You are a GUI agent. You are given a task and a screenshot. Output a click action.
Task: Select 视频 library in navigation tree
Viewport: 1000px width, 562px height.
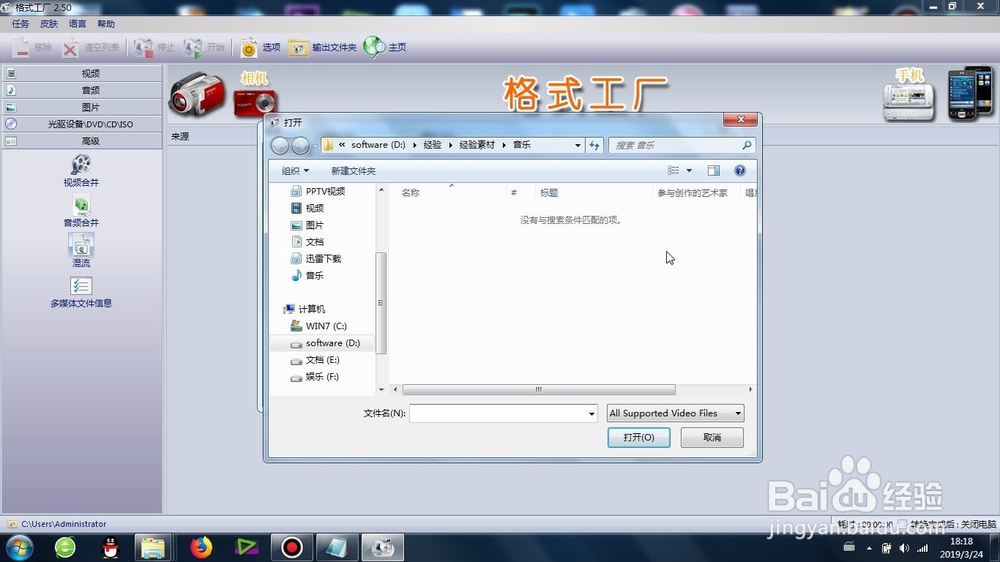pos(307,208)
